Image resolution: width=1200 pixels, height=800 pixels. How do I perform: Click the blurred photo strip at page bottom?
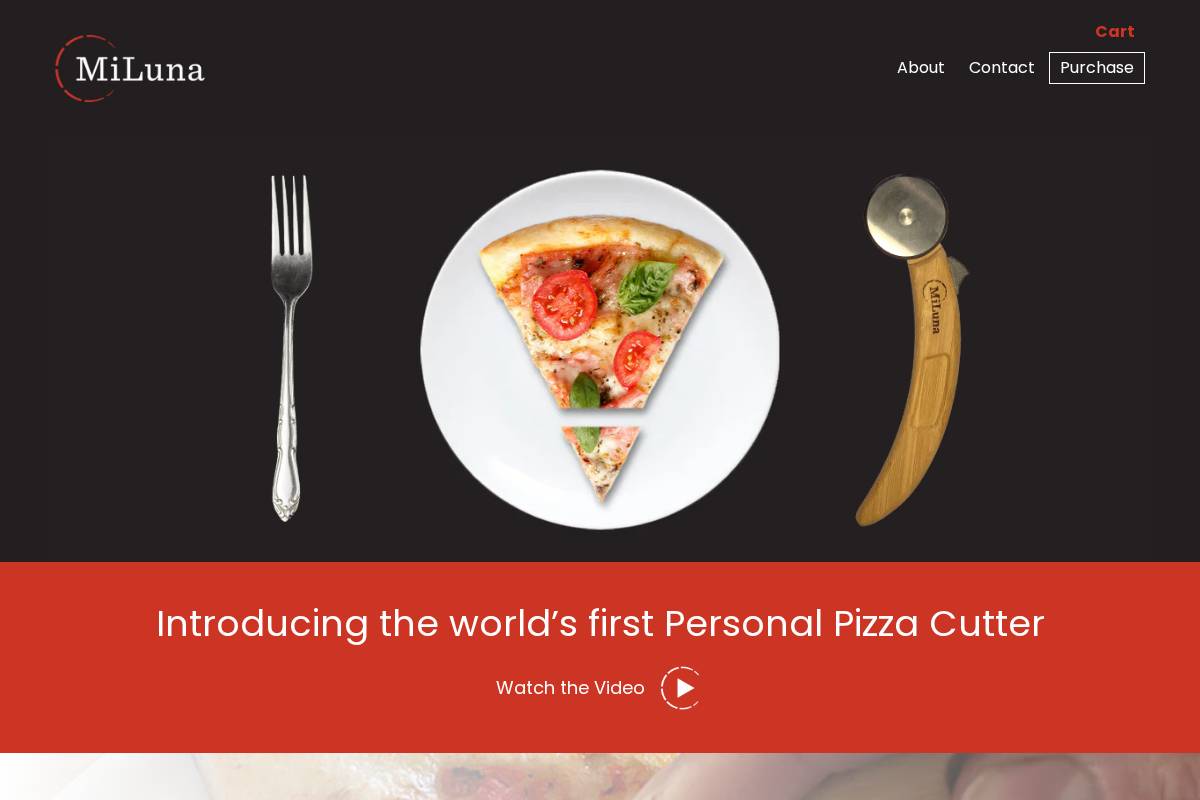coord(600,776)
